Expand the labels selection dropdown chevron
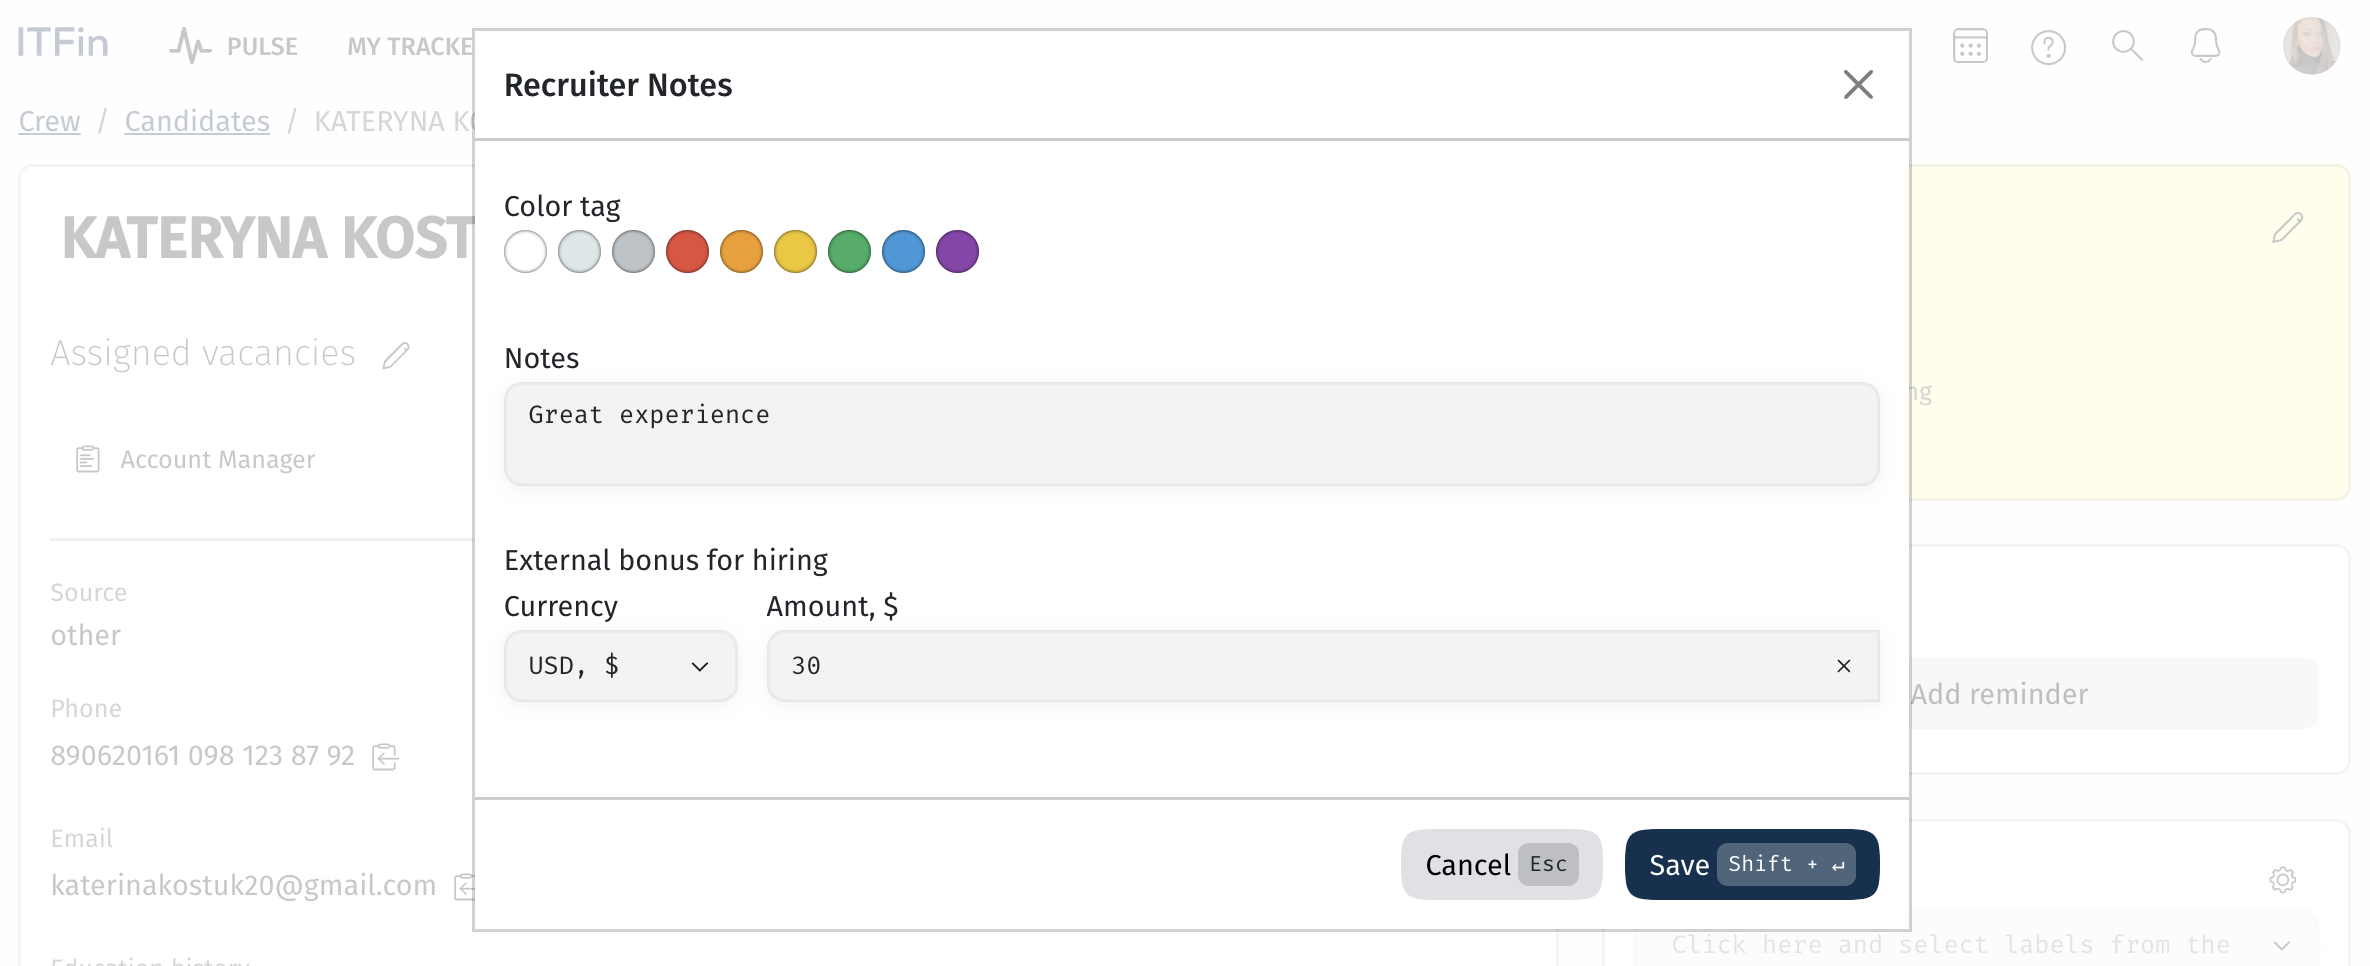Viewport: 2370px width, 966px height. [x=2281, y=945]
